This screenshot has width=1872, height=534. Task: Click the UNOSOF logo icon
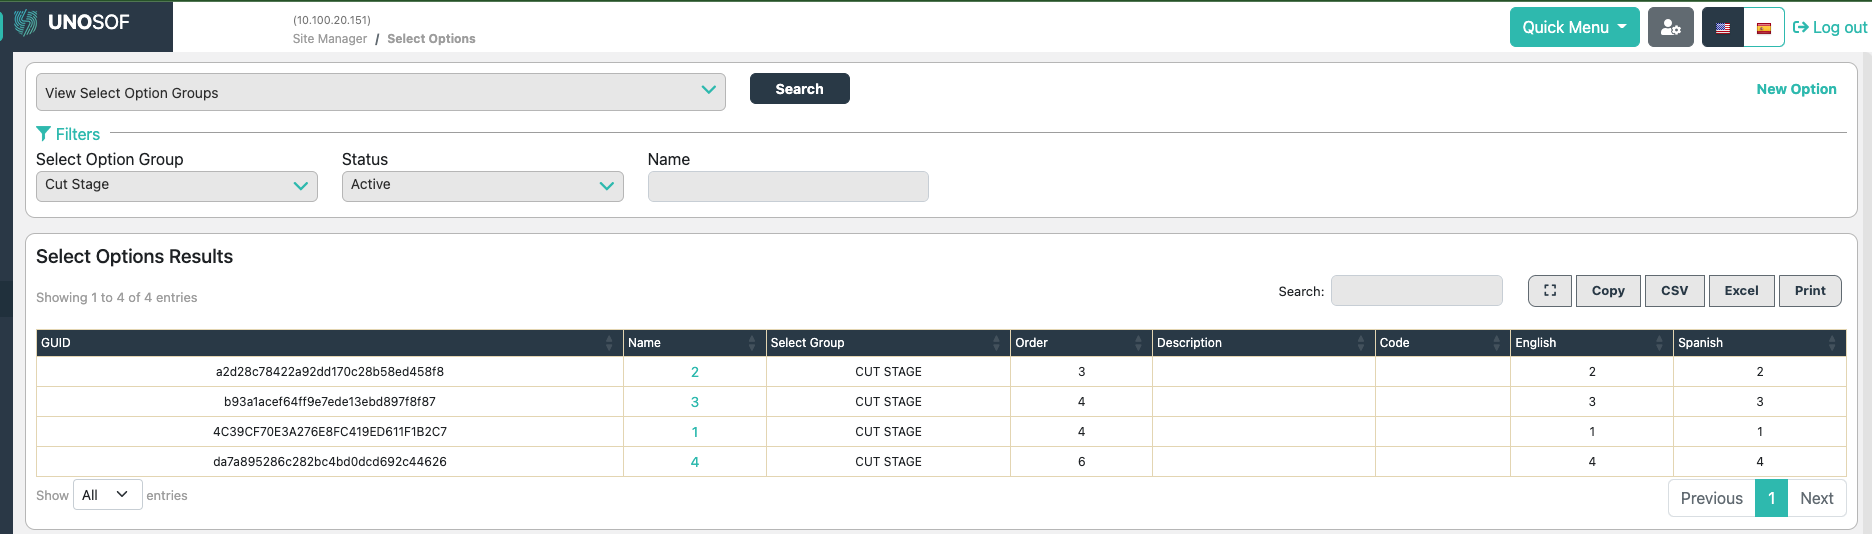click(x=26, y=23)
